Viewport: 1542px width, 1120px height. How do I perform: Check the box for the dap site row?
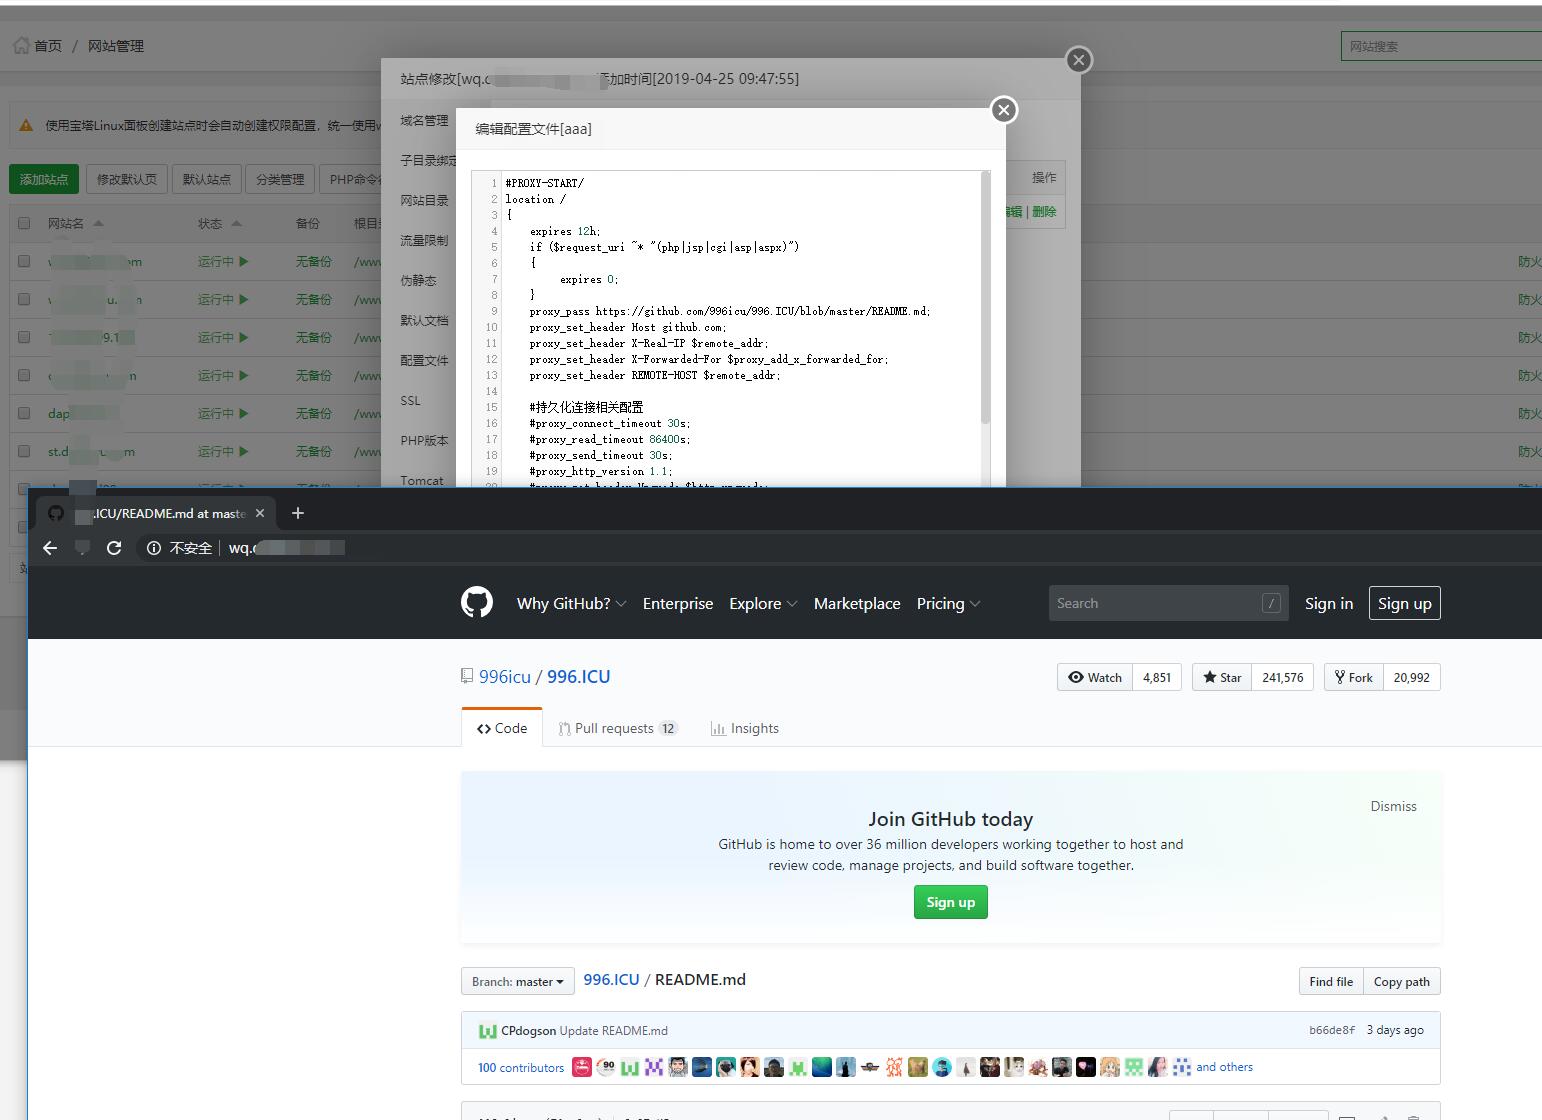tap(24, 413)
